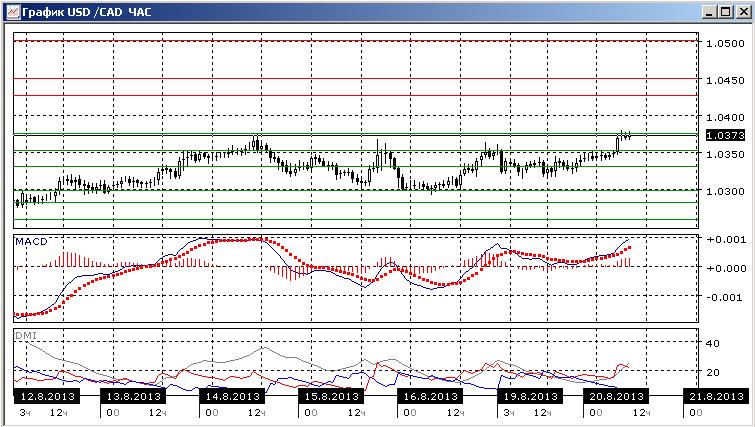The image size is (755, 427).
Task: Select the 1.0300 price axis label
Action: pyautogui.click(x=725, y=192)
